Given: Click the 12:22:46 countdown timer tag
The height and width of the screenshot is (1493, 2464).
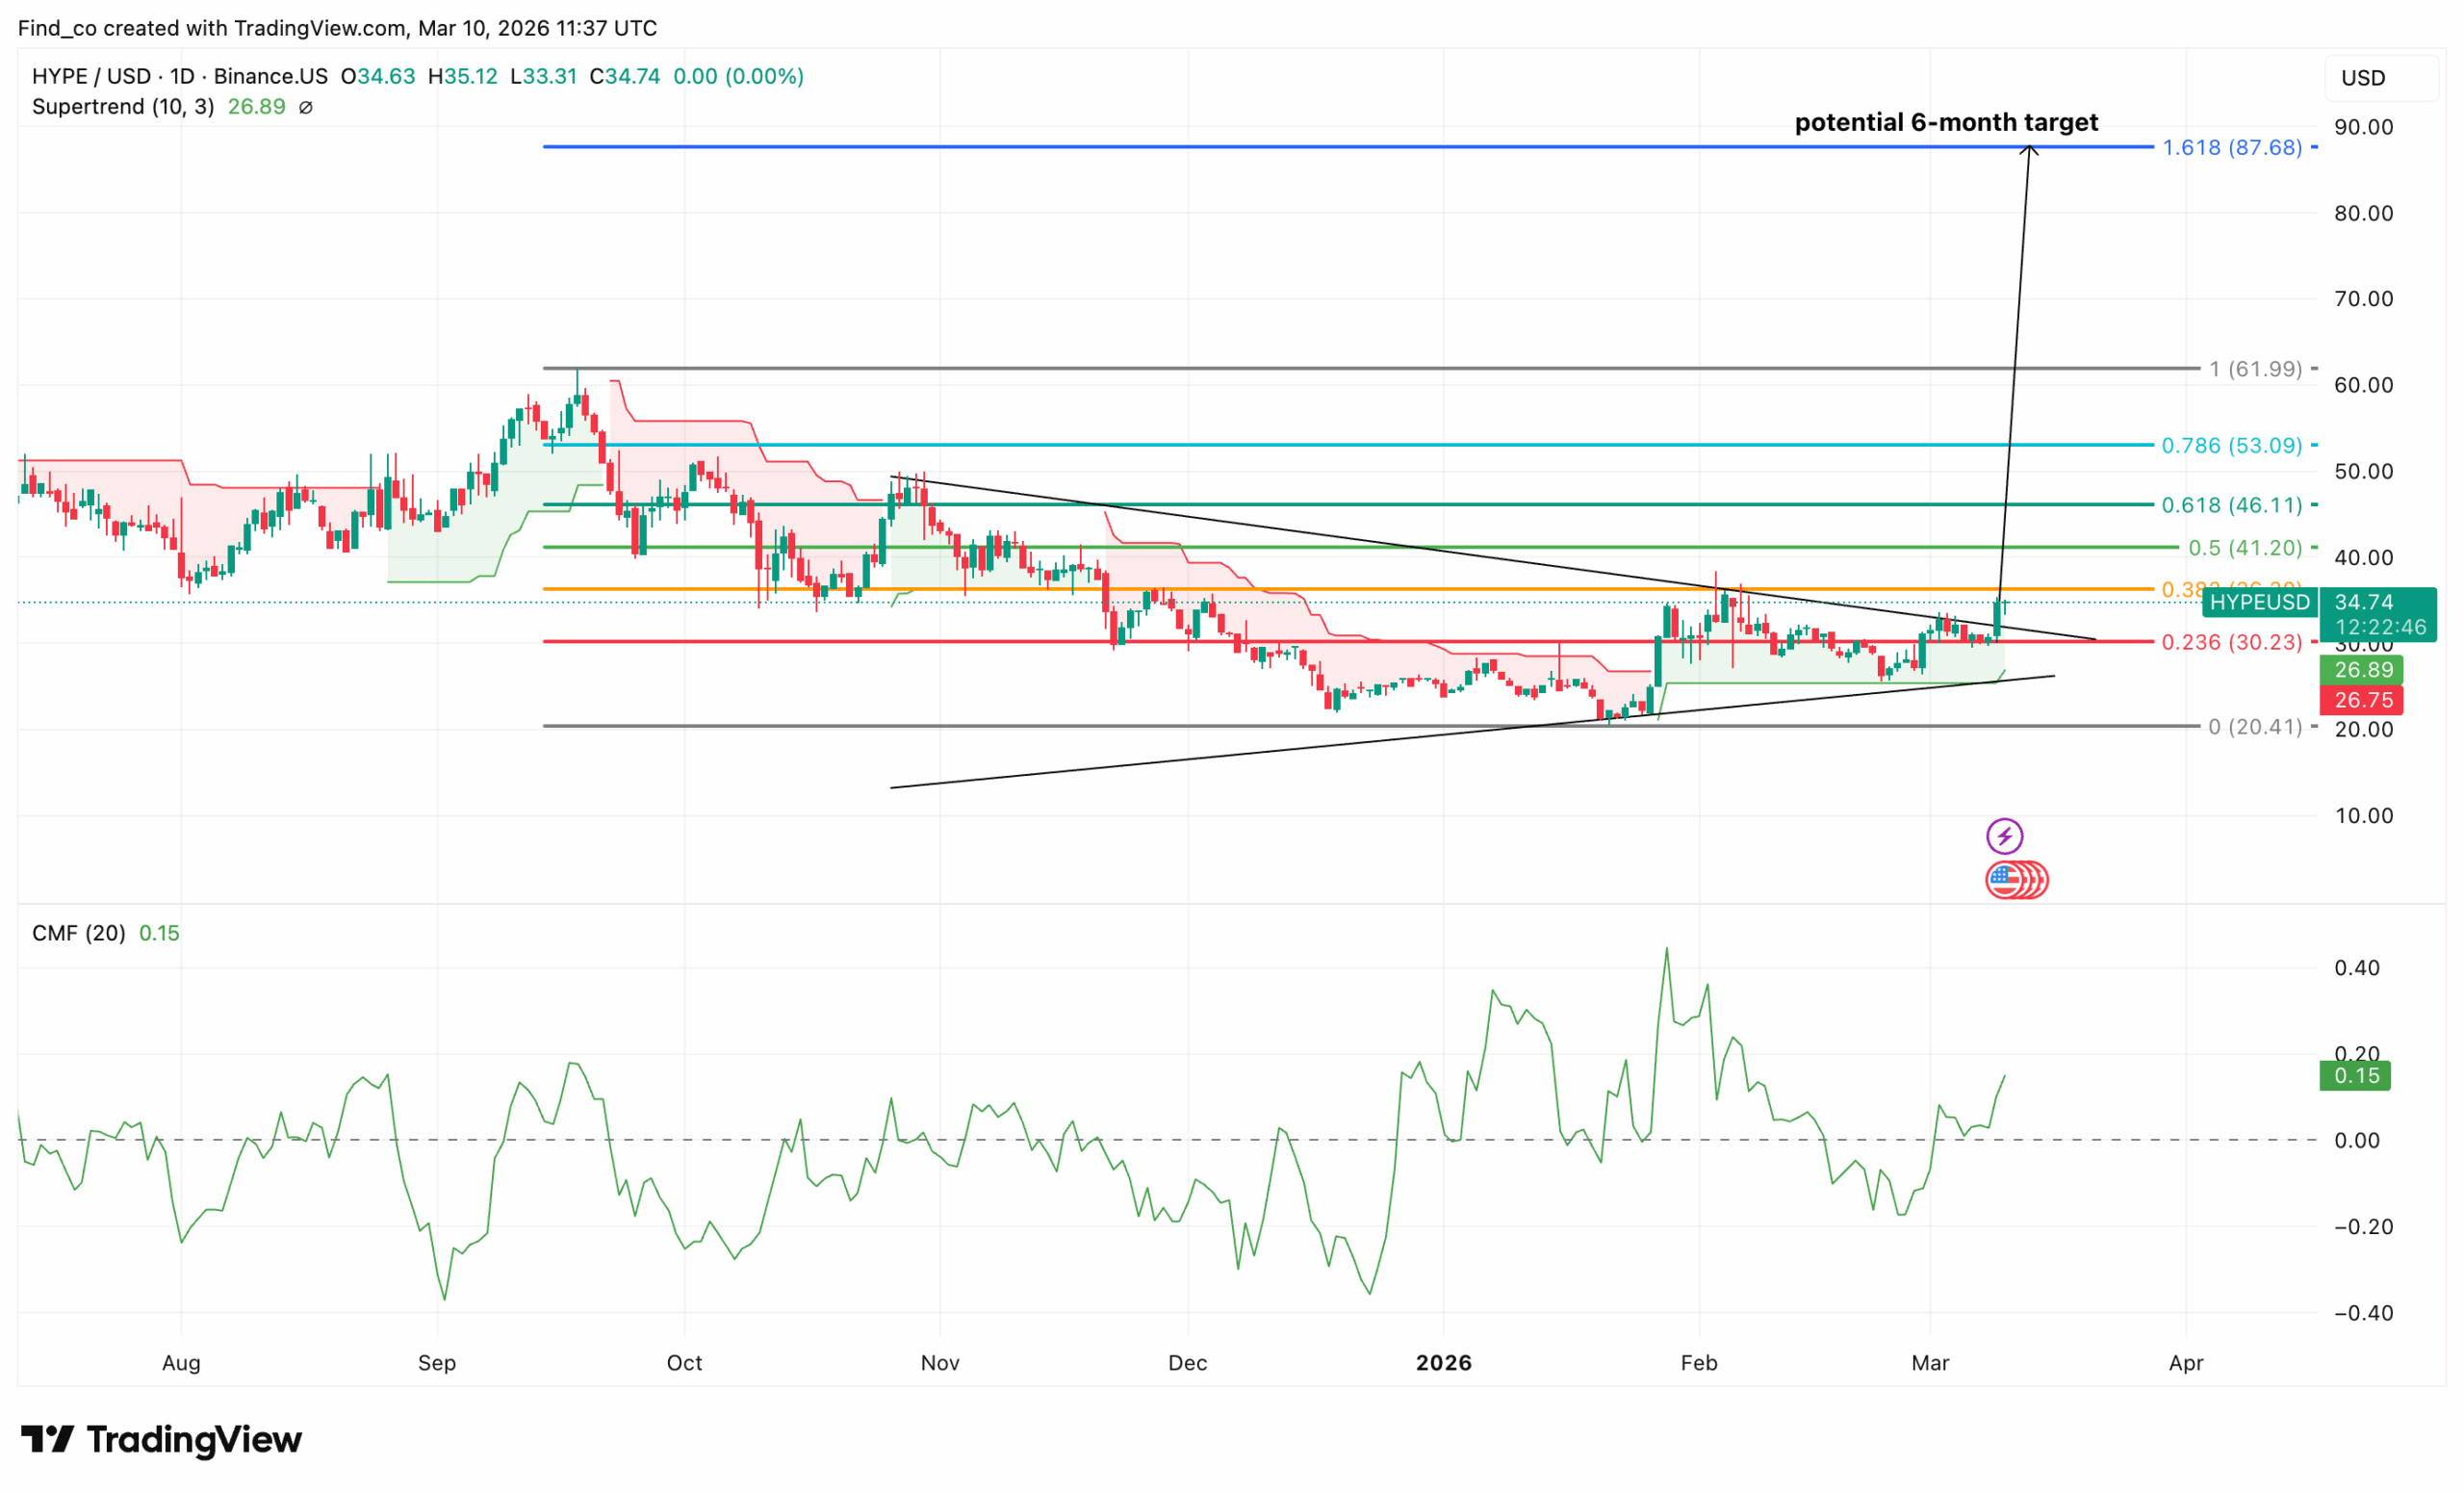Looking at the screenshot, I should coord(2381,628).
